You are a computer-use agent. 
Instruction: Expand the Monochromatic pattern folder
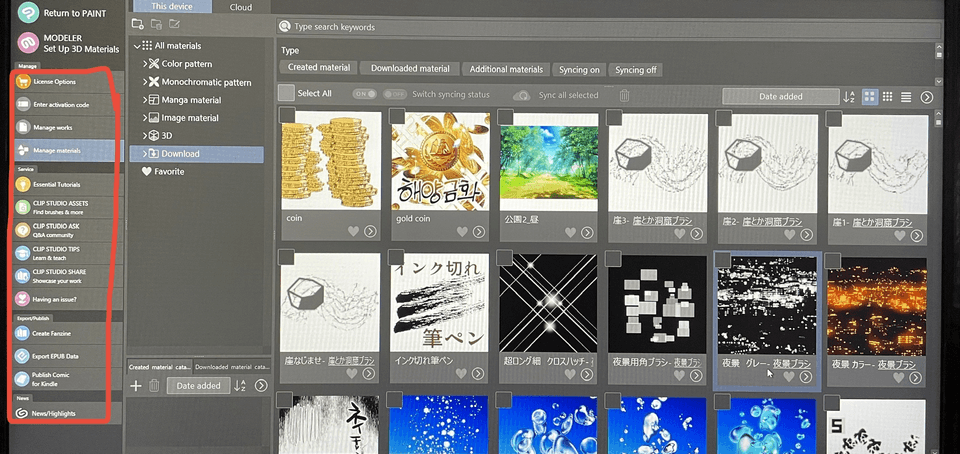[x=145, y=82]
